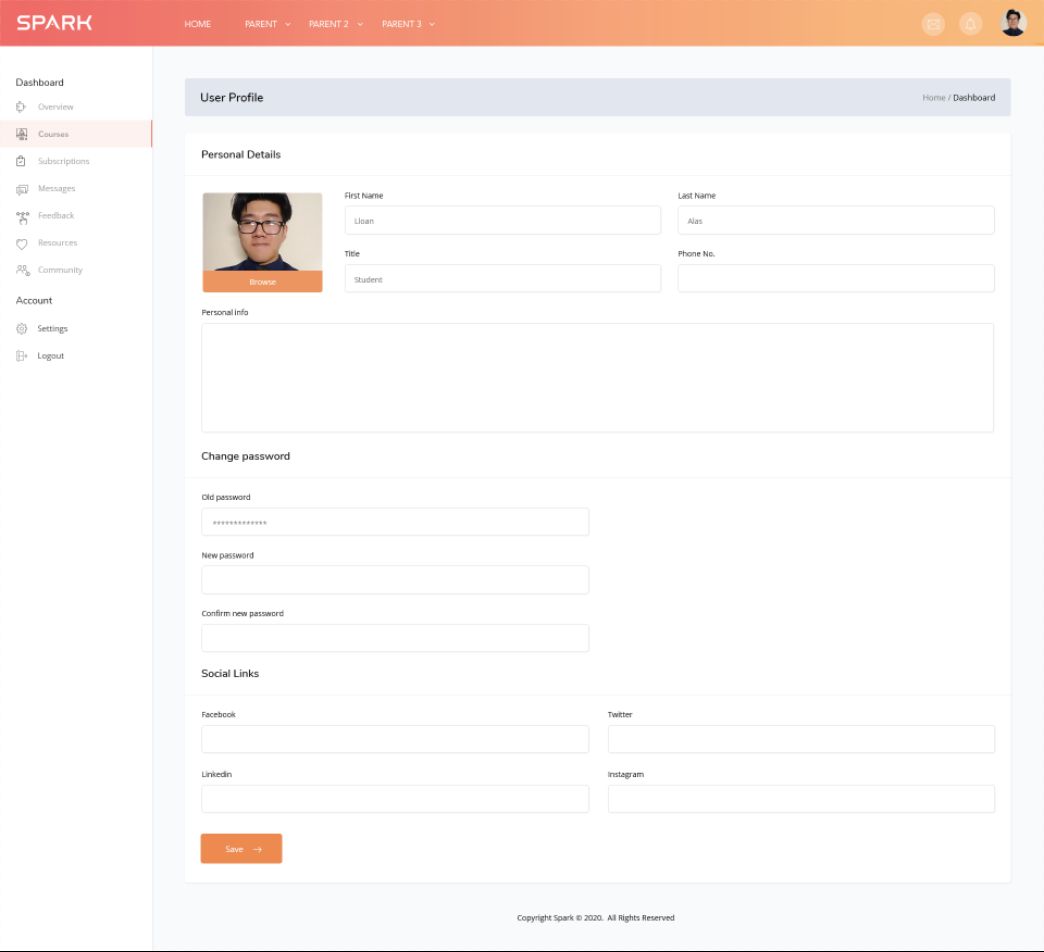Open Resources in the sidebar
This screenshot has height=952, width=1044.
[x=57, y=243]
